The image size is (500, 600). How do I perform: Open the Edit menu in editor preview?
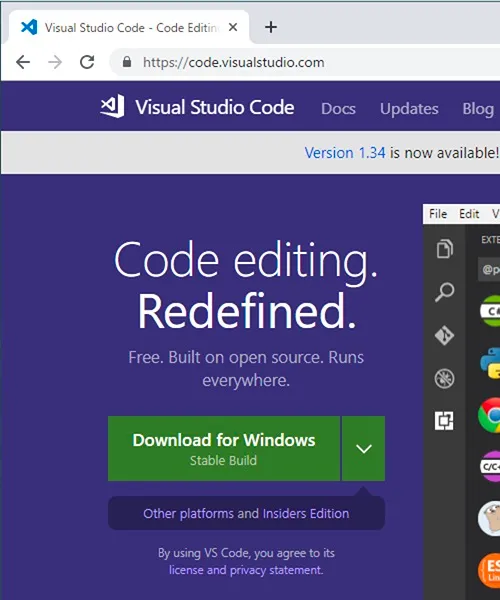pos(469,214)
